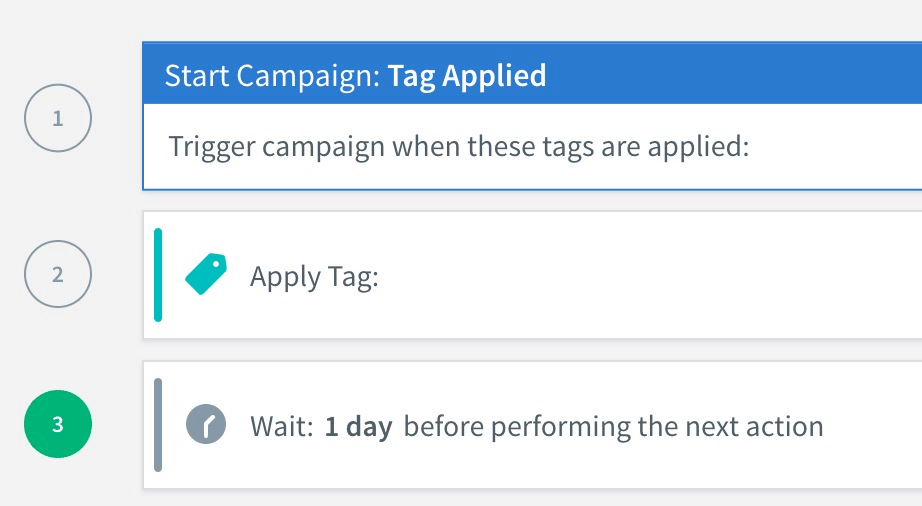Click the gray clock wait icon
This screenshot has height=506, width=922.
(206, 424)
